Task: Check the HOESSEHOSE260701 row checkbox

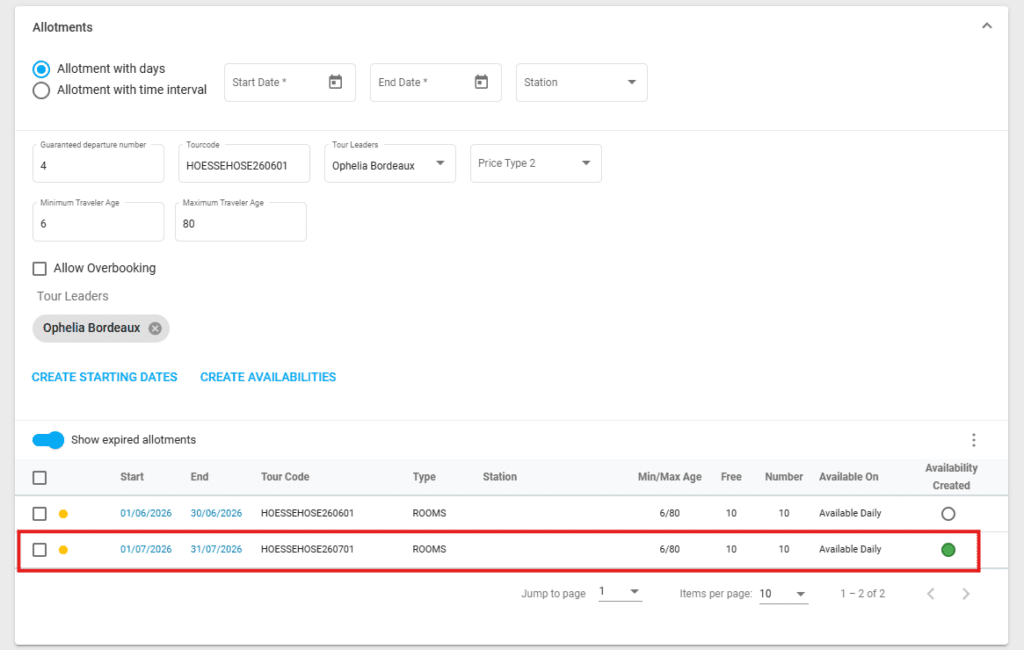Action: pos(40,549)
